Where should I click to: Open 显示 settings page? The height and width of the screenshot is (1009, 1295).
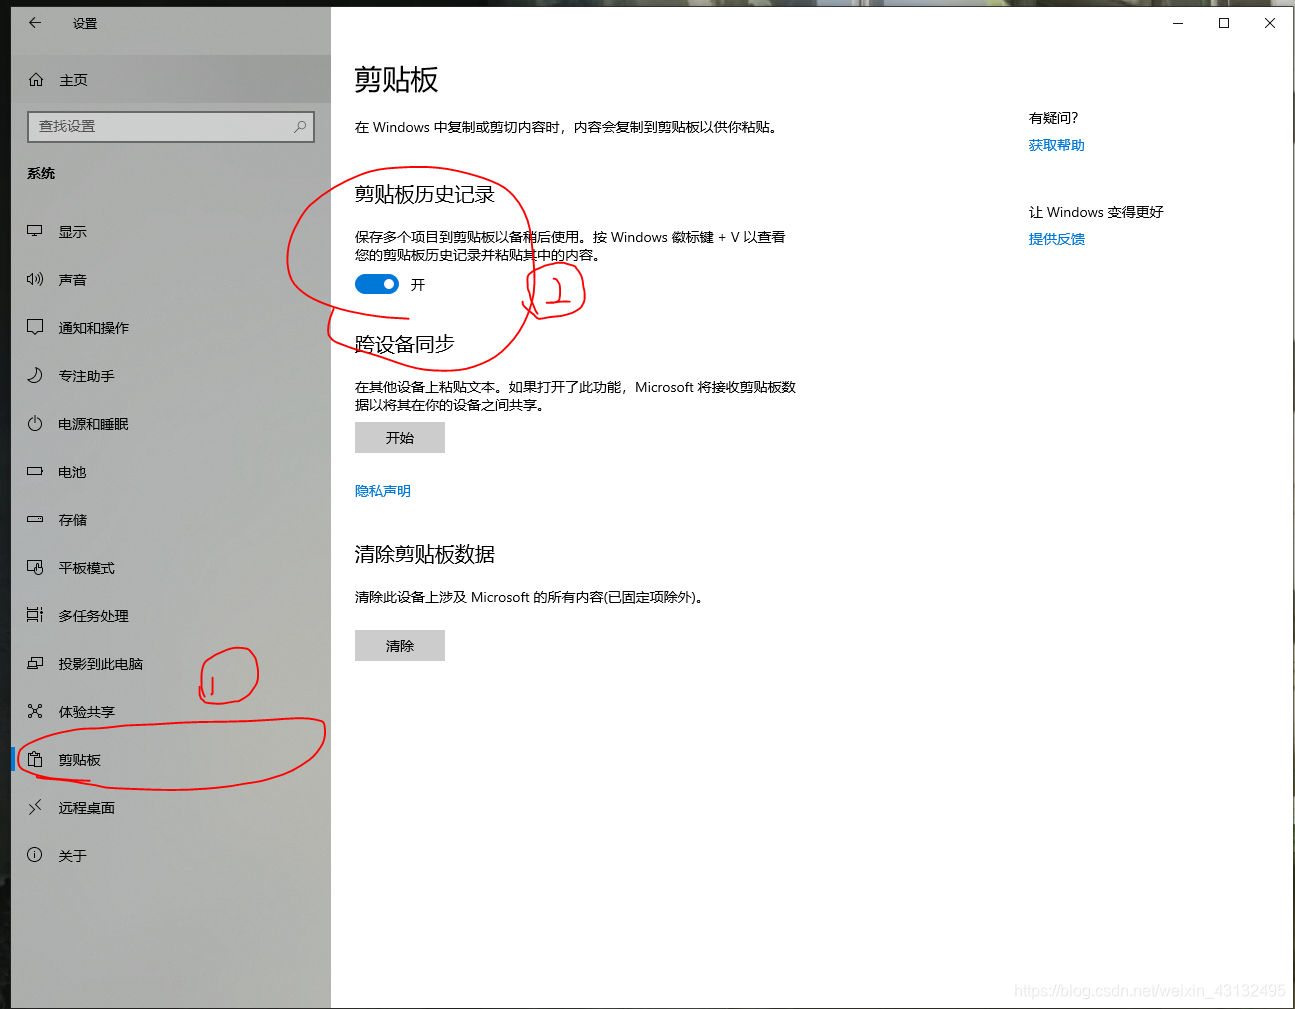(171, 231)
